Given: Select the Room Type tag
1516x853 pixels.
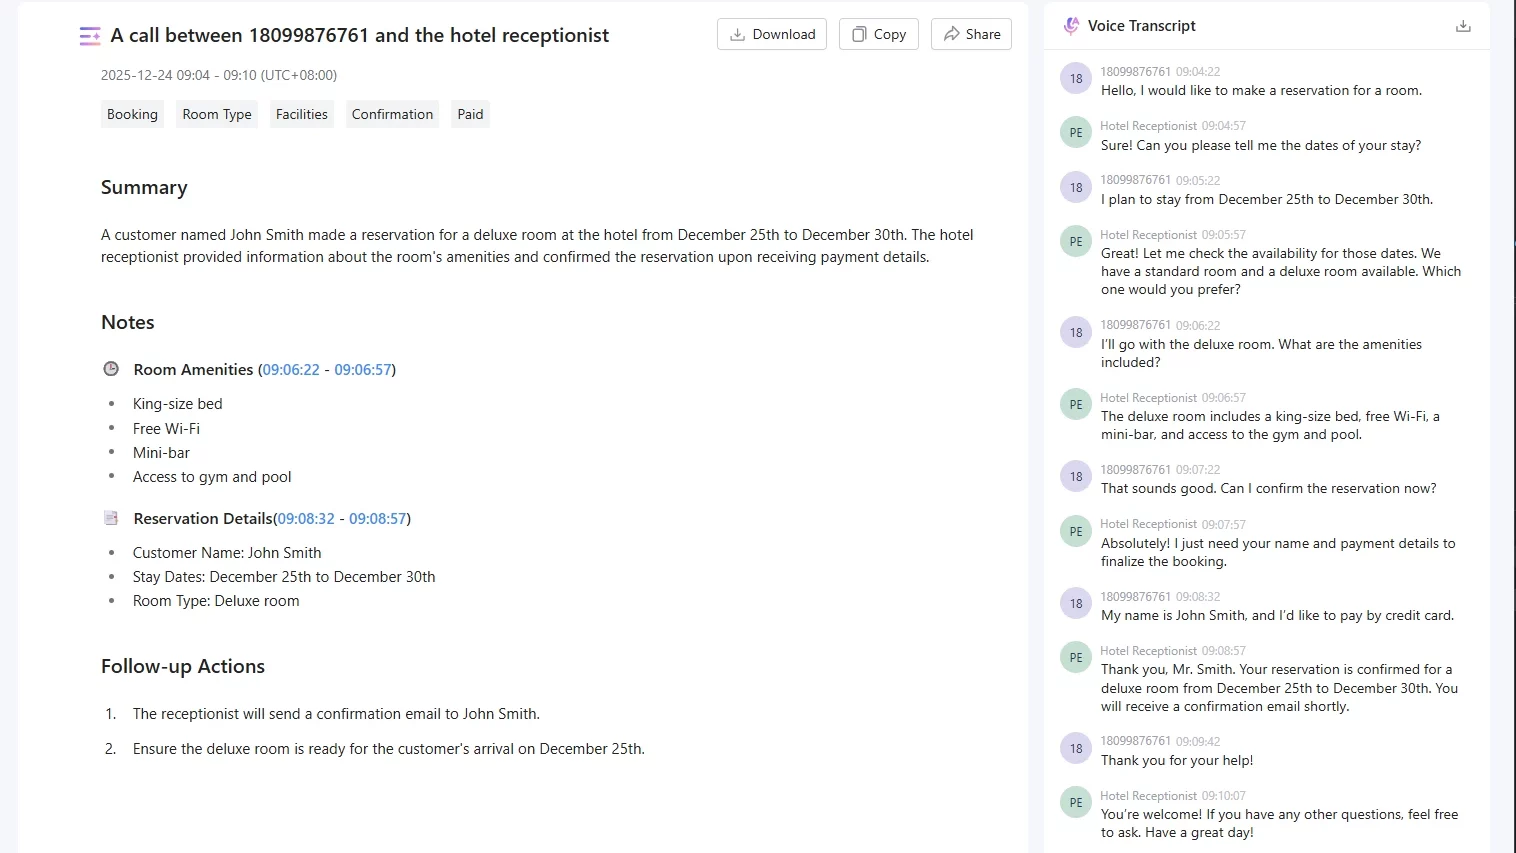Looking at the screenshot, I should (217, 114).
